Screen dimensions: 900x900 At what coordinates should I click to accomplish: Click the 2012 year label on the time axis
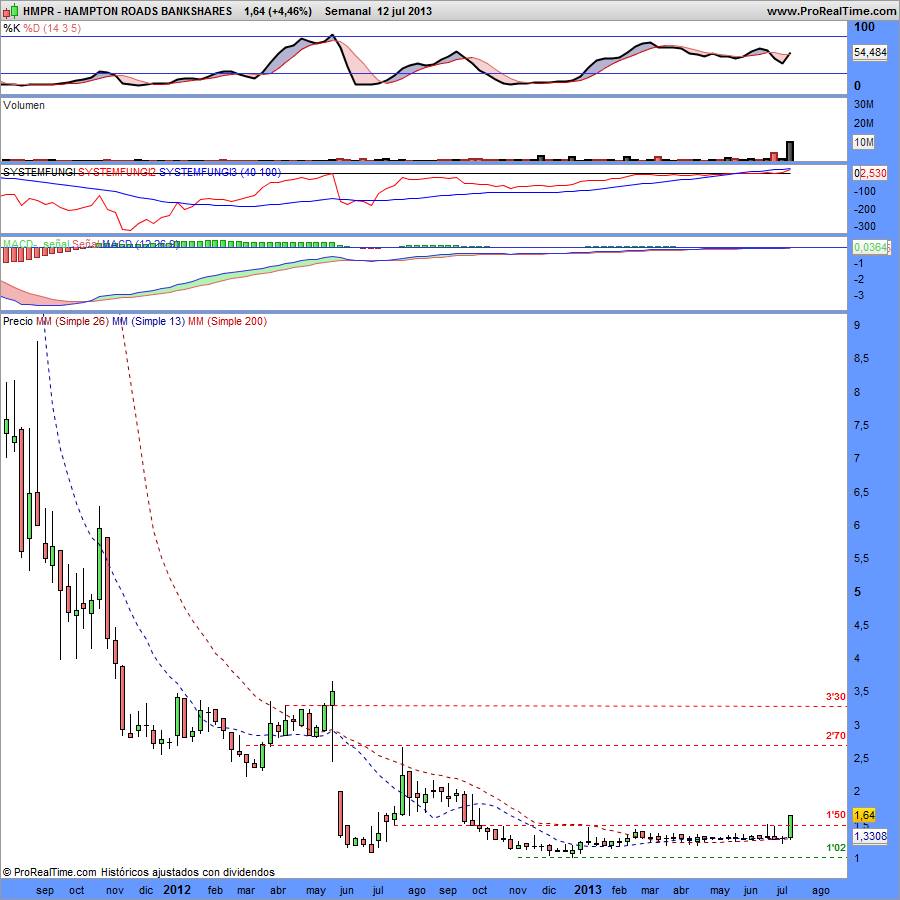(x=177, y=890)
